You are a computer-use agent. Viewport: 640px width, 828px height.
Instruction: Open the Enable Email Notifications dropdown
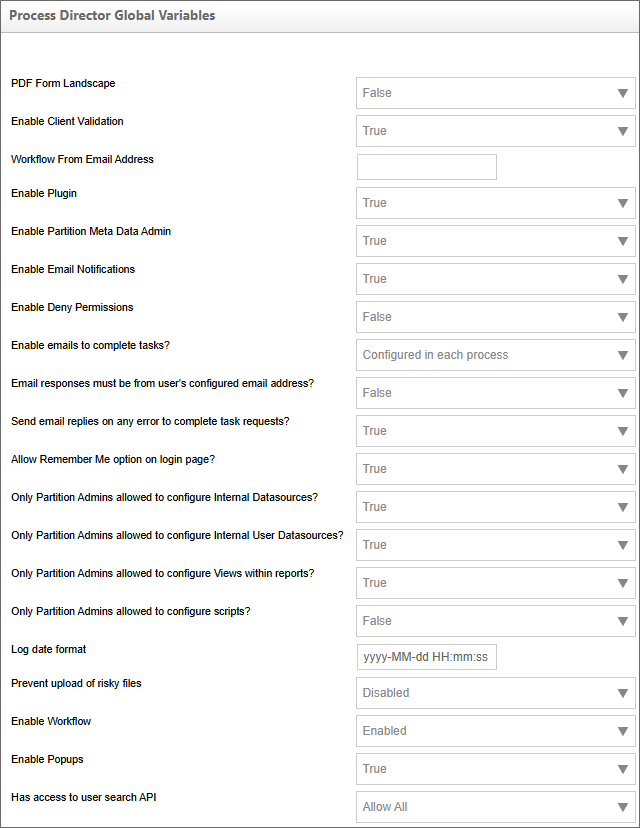[x=496, y=279]
